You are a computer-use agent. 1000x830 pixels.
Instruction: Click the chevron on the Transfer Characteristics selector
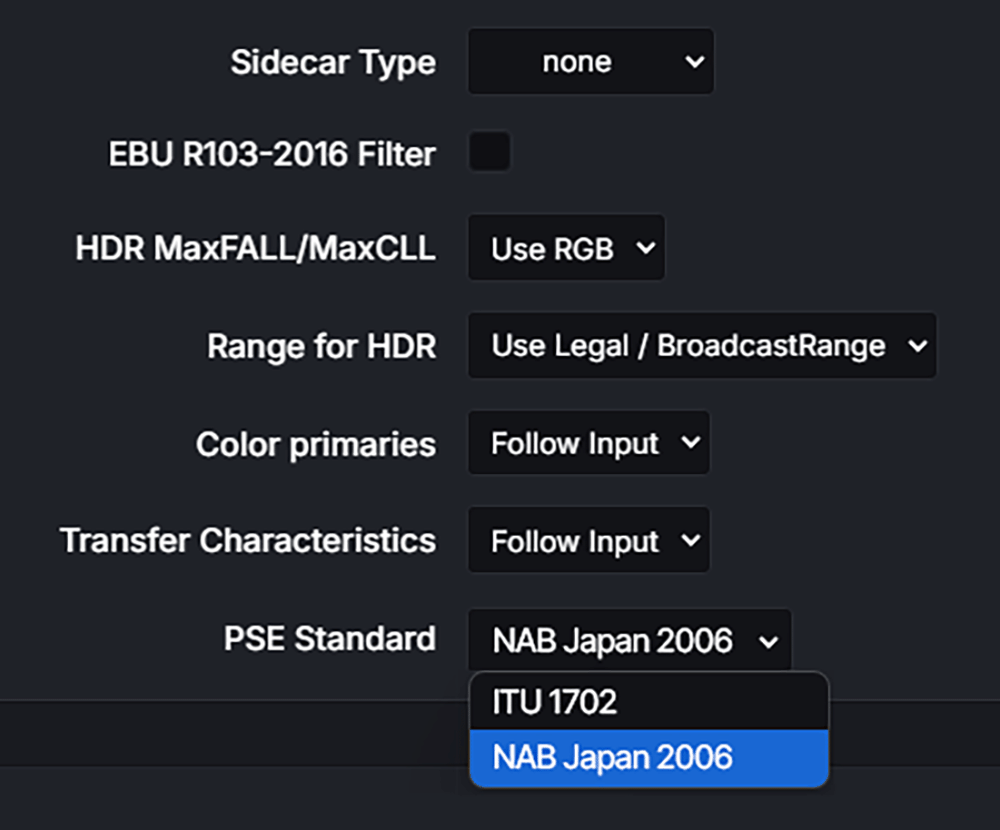click(x=691, y=540)
